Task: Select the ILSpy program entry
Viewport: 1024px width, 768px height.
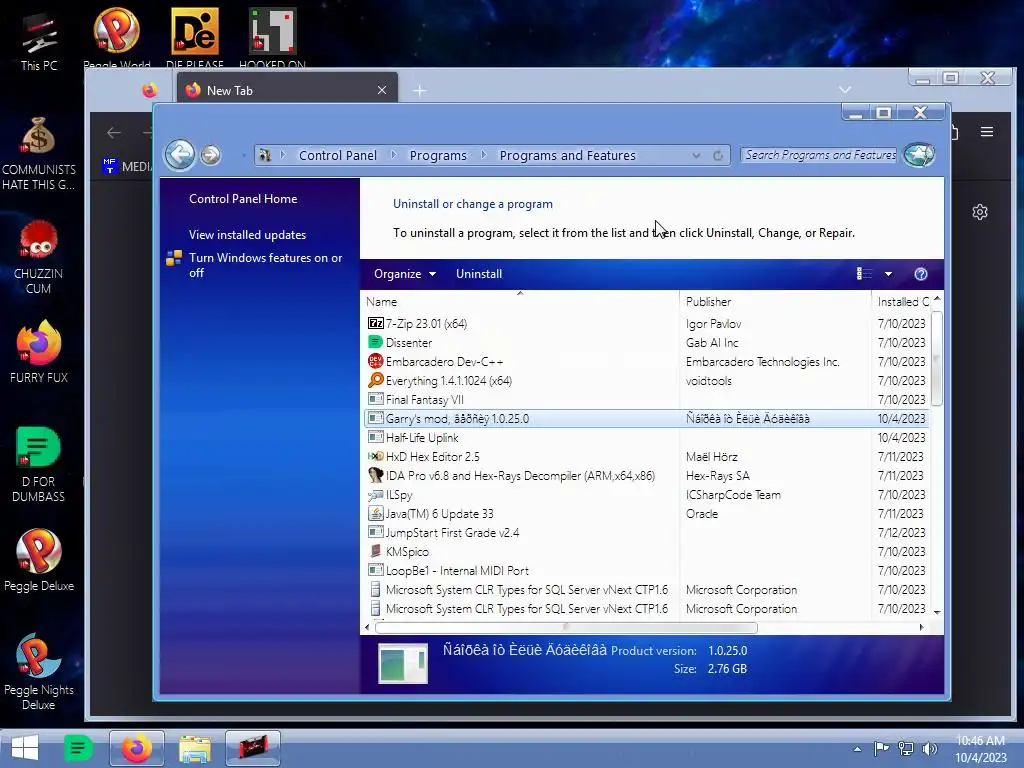Action: tap(647, 494)
